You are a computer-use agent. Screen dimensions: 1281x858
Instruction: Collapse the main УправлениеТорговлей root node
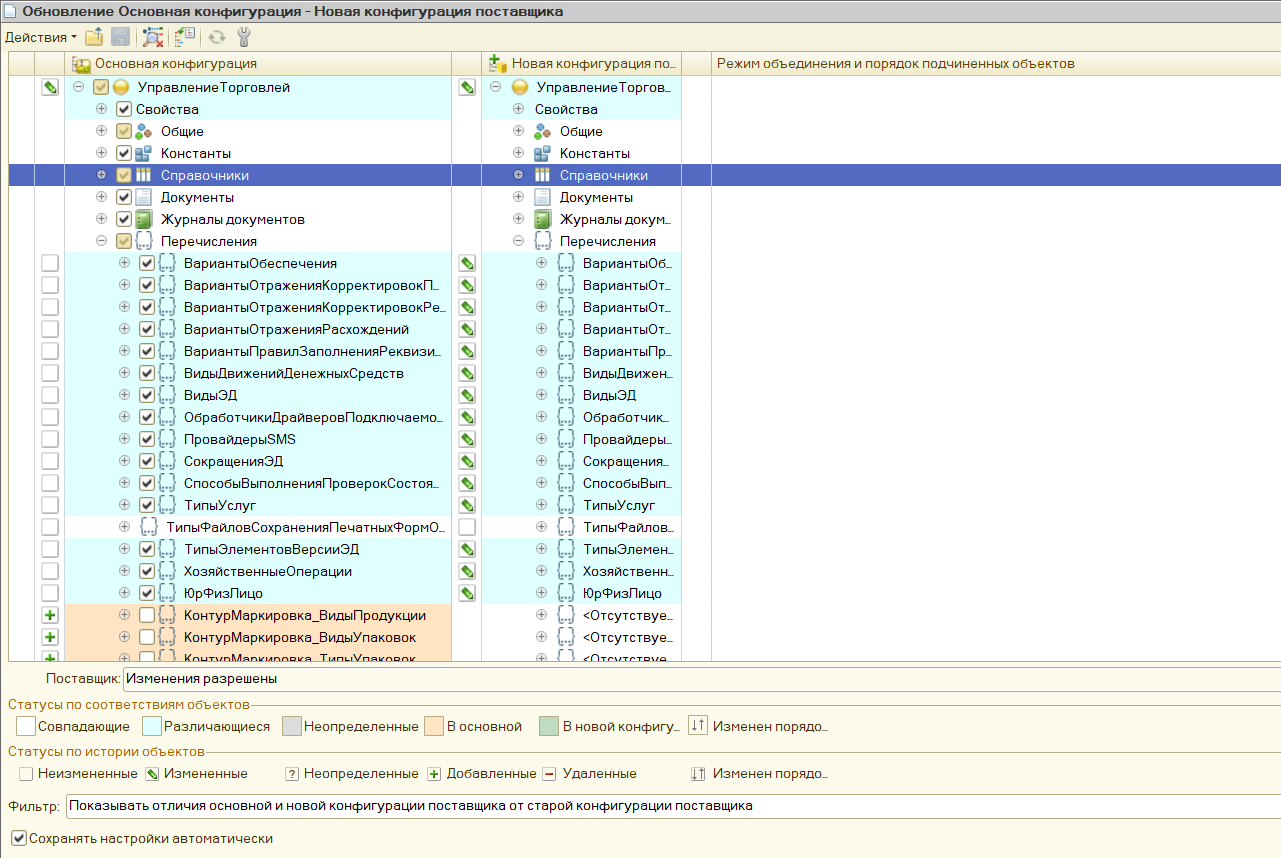point(78,87)
